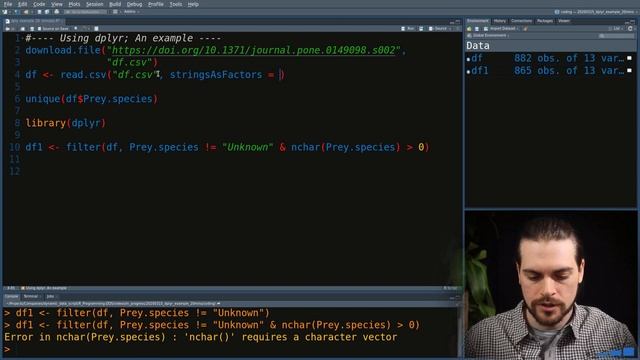Open the View menu
640x360 pixels.
(57, 4)
